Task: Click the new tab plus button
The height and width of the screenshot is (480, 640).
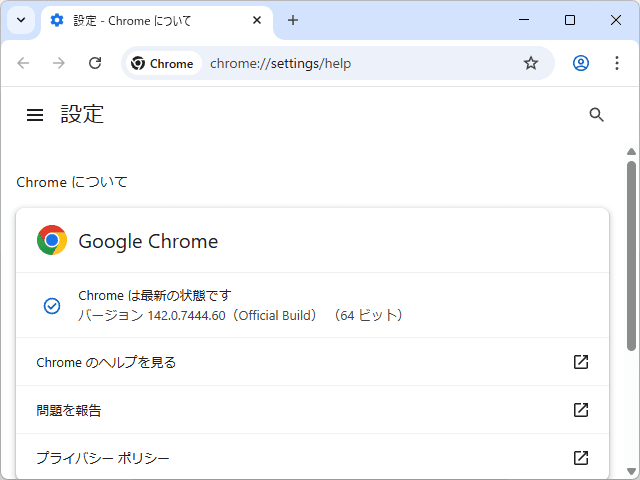Action: coord(293,20)
